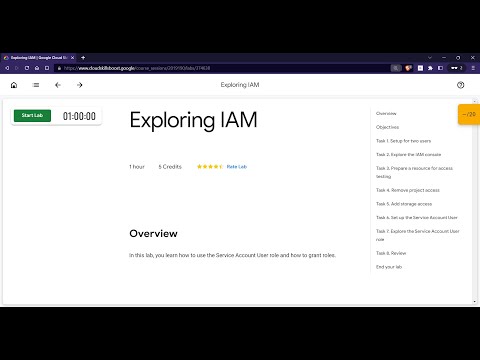Click the padlock site info icon
This screenshot has width=480, height=360.
pyautogui.click(x=59, y=68)
